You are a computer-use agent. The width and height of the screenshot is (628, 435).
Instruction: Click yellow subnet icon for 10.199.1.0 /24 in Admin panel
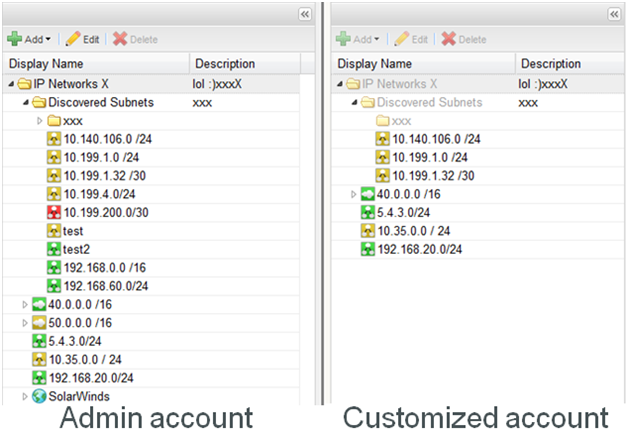point(54,157)
